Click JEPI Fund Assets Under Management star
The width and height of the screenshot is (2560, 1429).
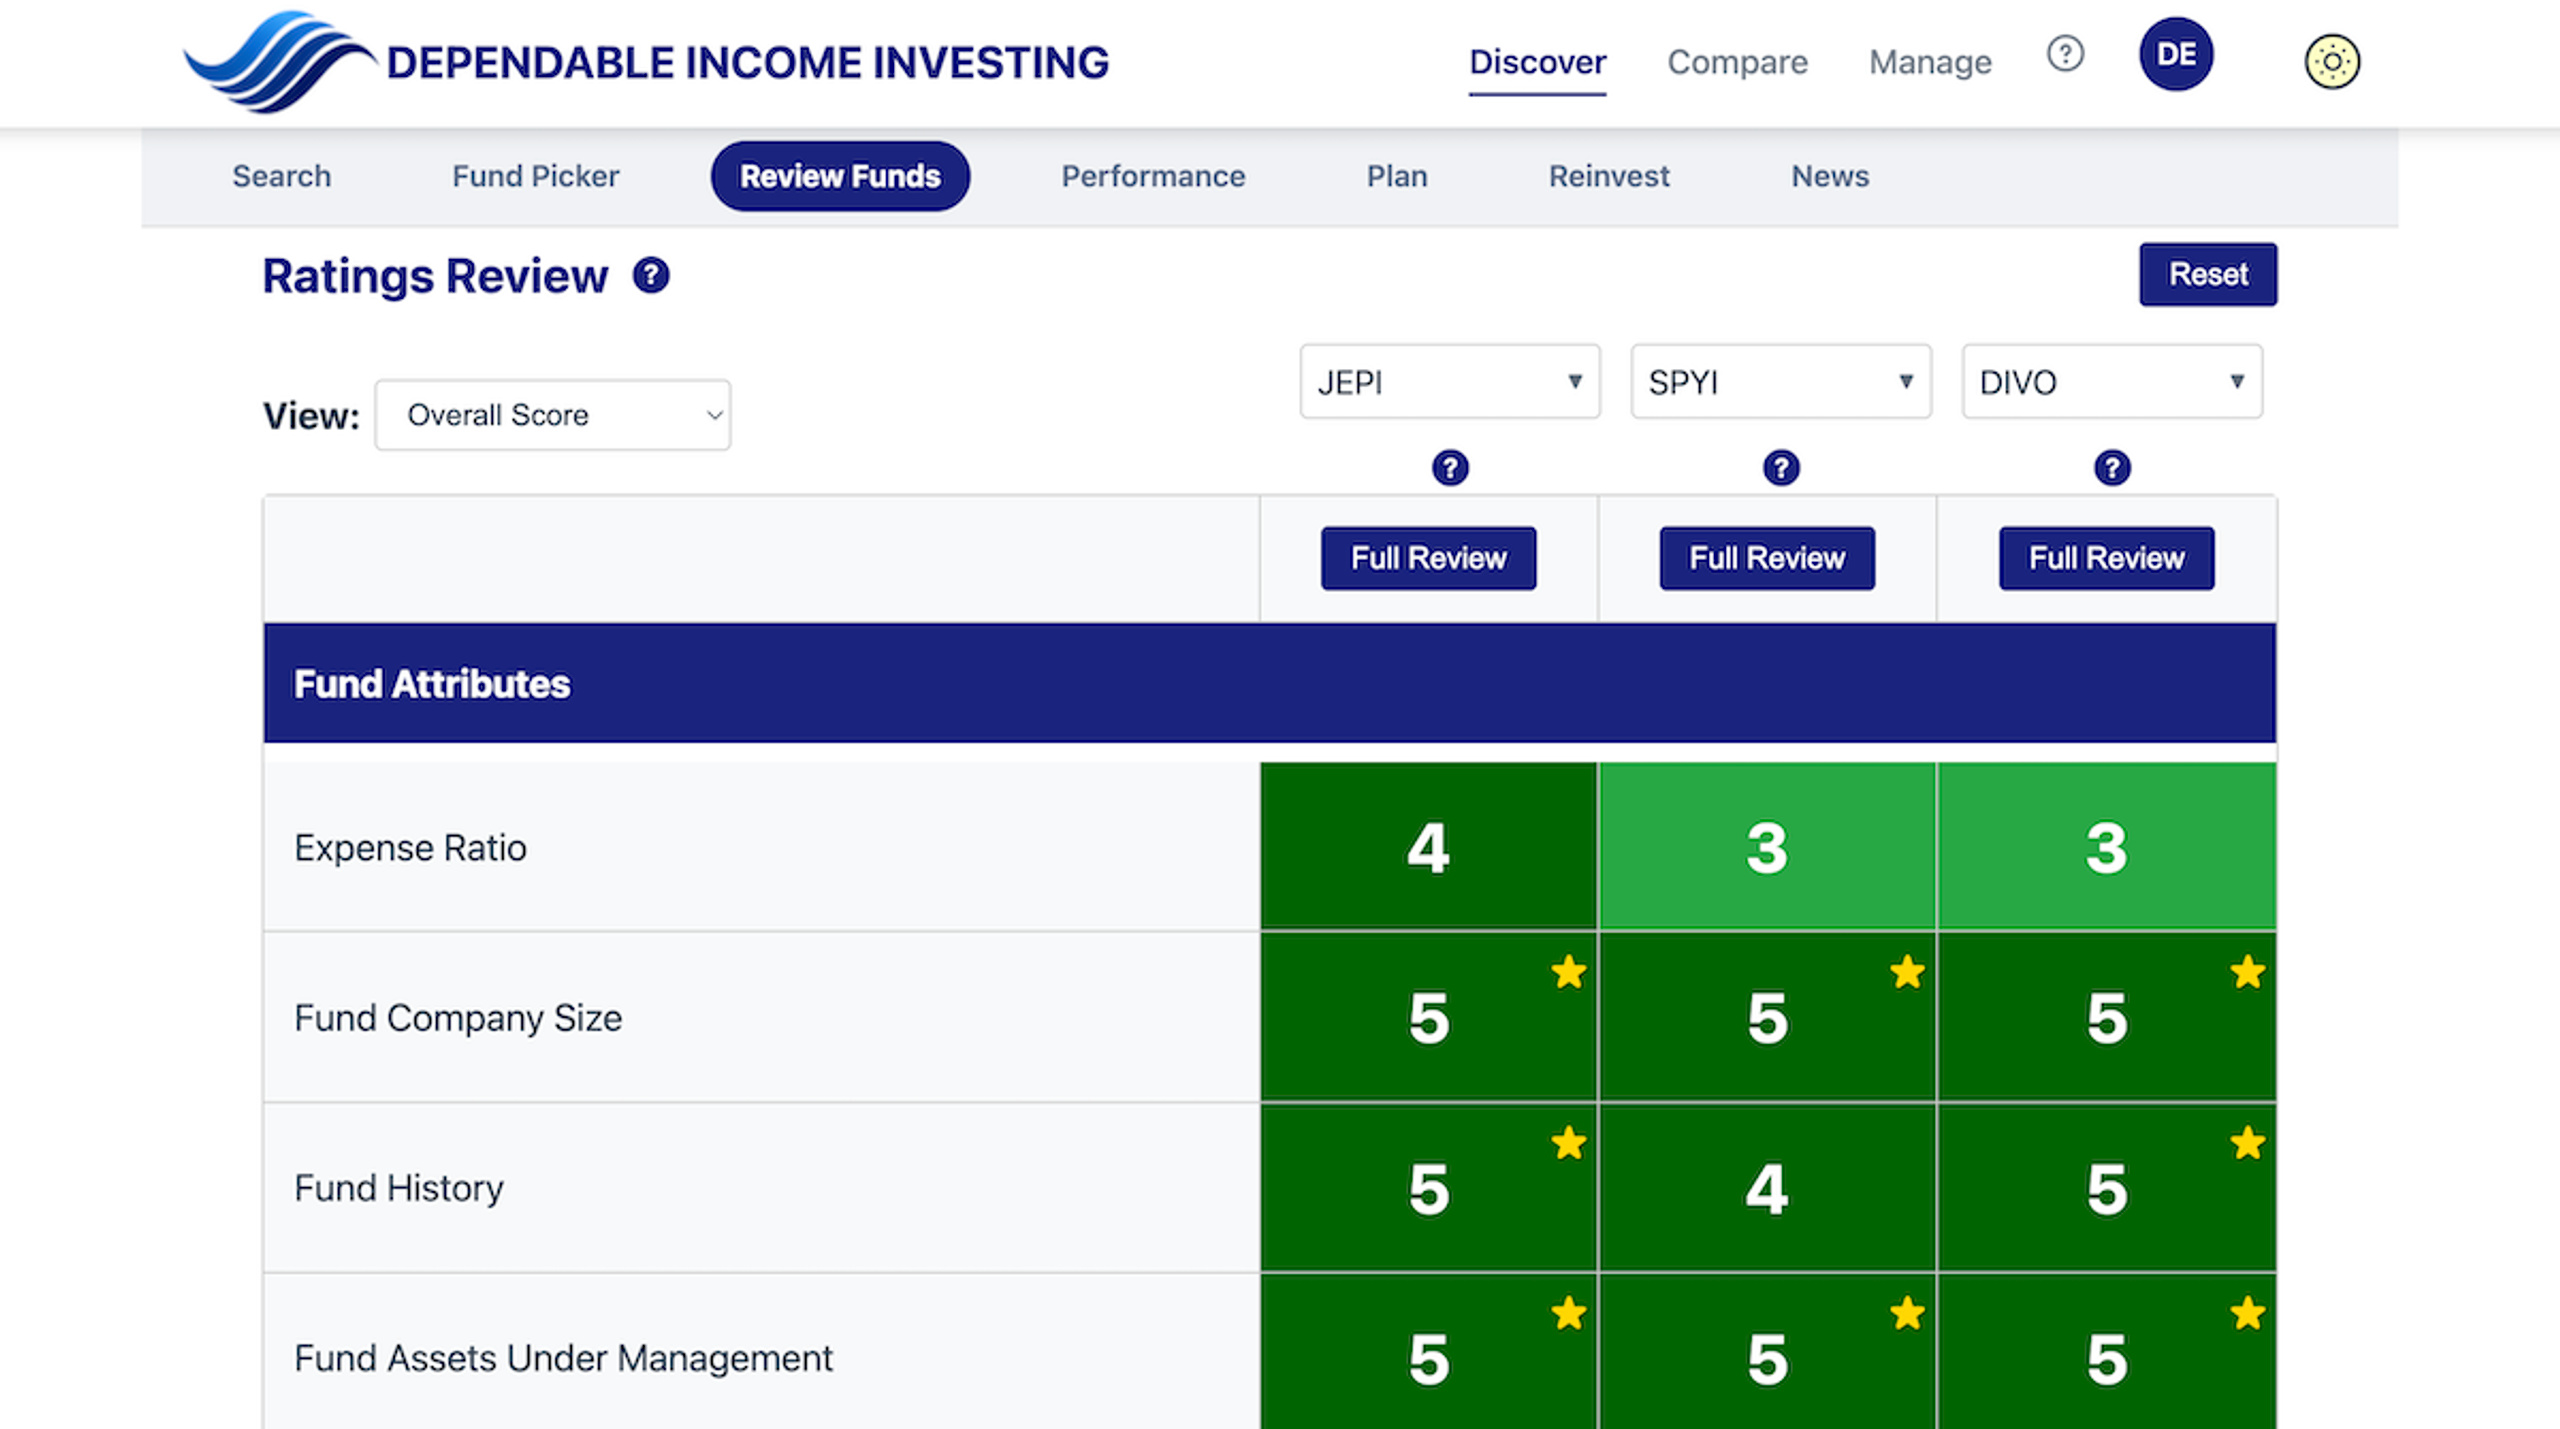pyautogui.click(x=1568, y=1313)
